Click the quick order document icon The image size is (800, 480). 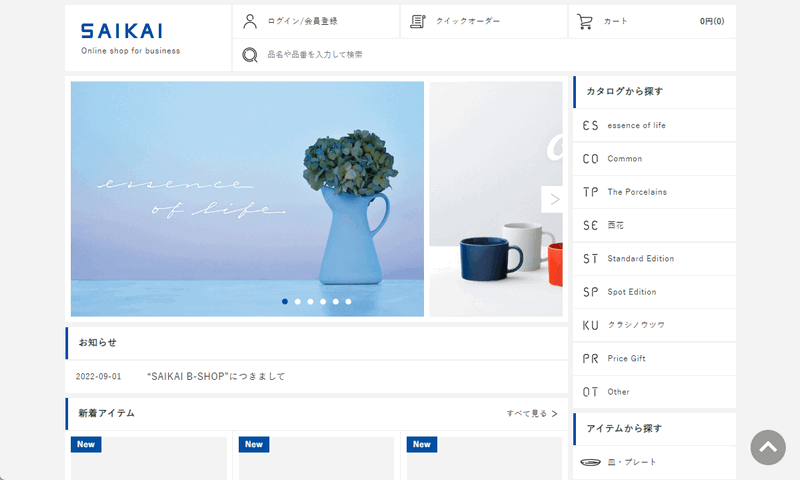click(x=417, y=21)
